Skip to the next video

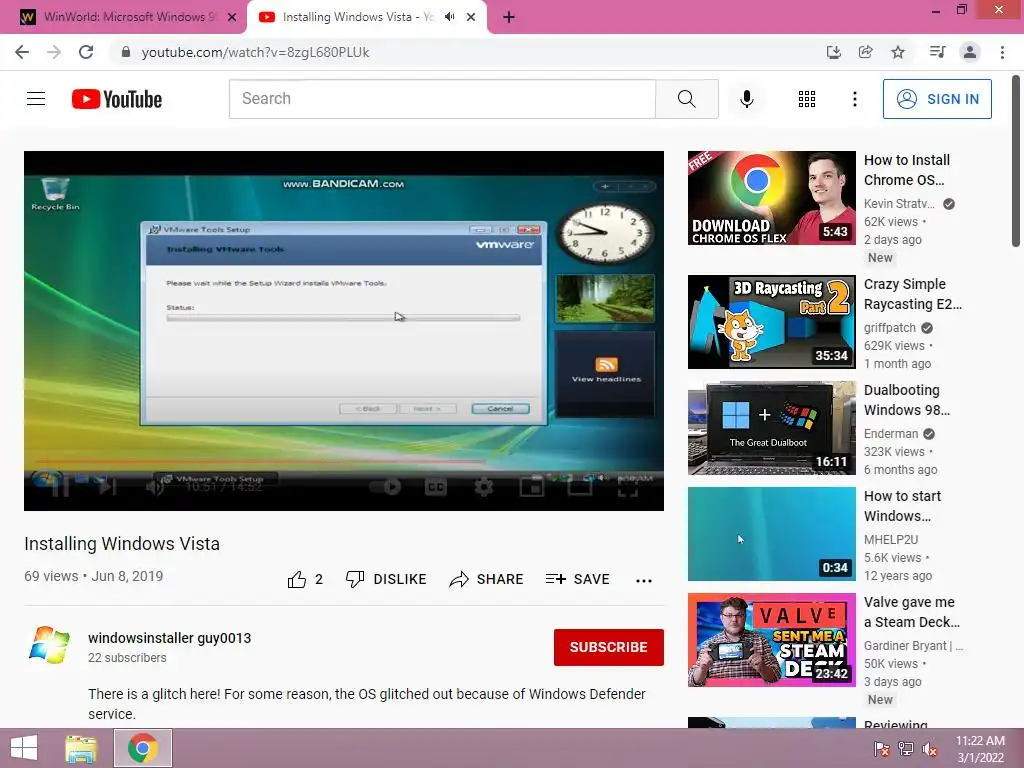(108, 487)
